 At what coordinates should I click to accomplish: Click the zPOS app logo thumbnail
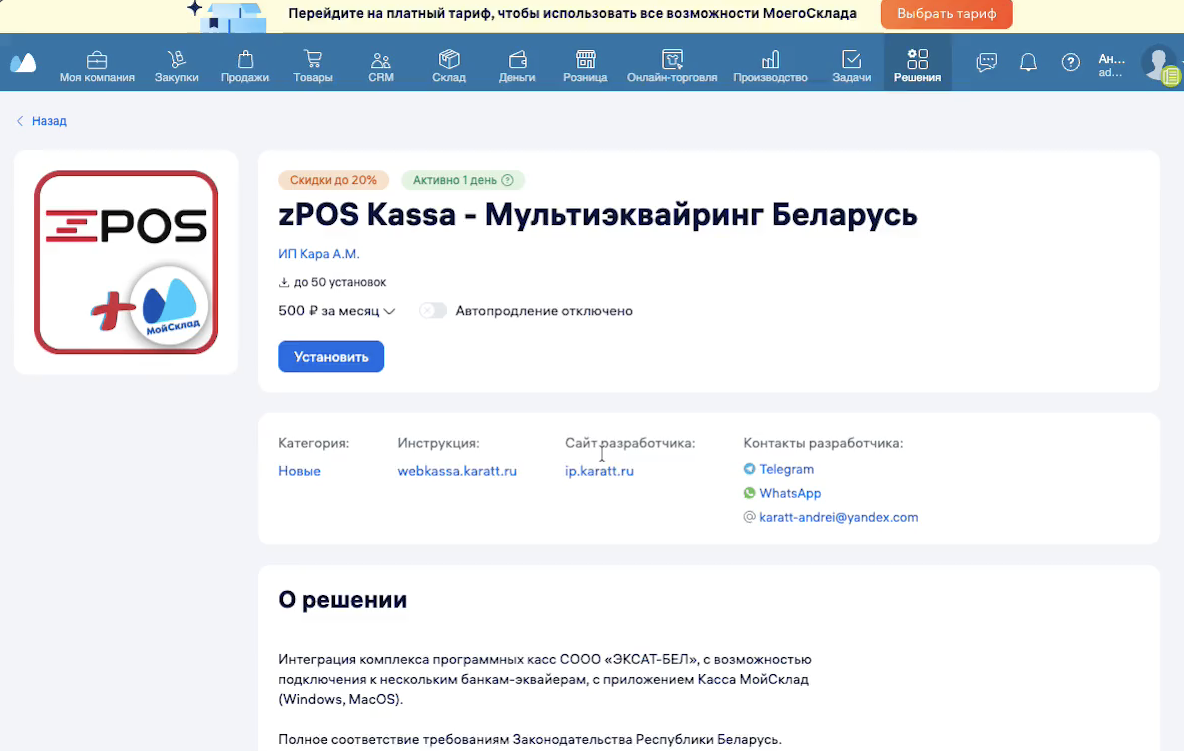pos(126,262)
